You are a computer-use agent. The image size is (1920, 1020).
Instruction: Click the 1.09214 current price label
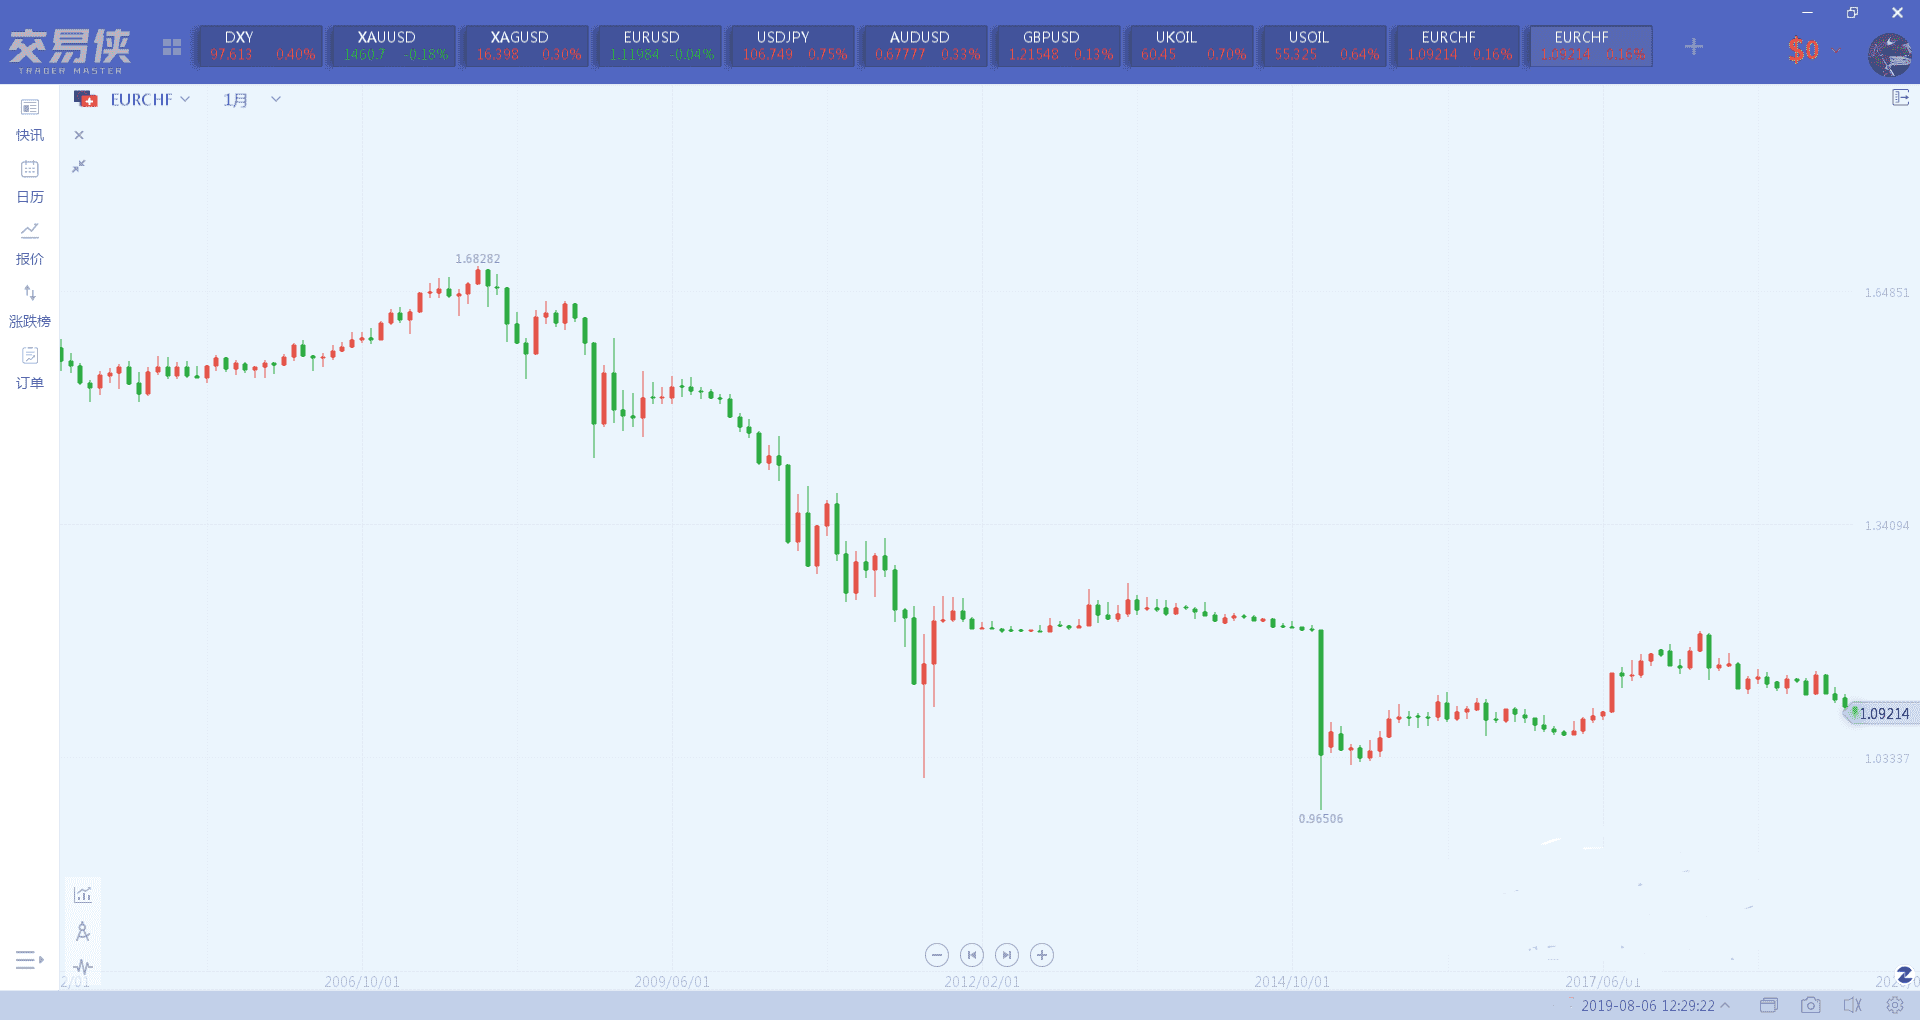[1882, 713]
